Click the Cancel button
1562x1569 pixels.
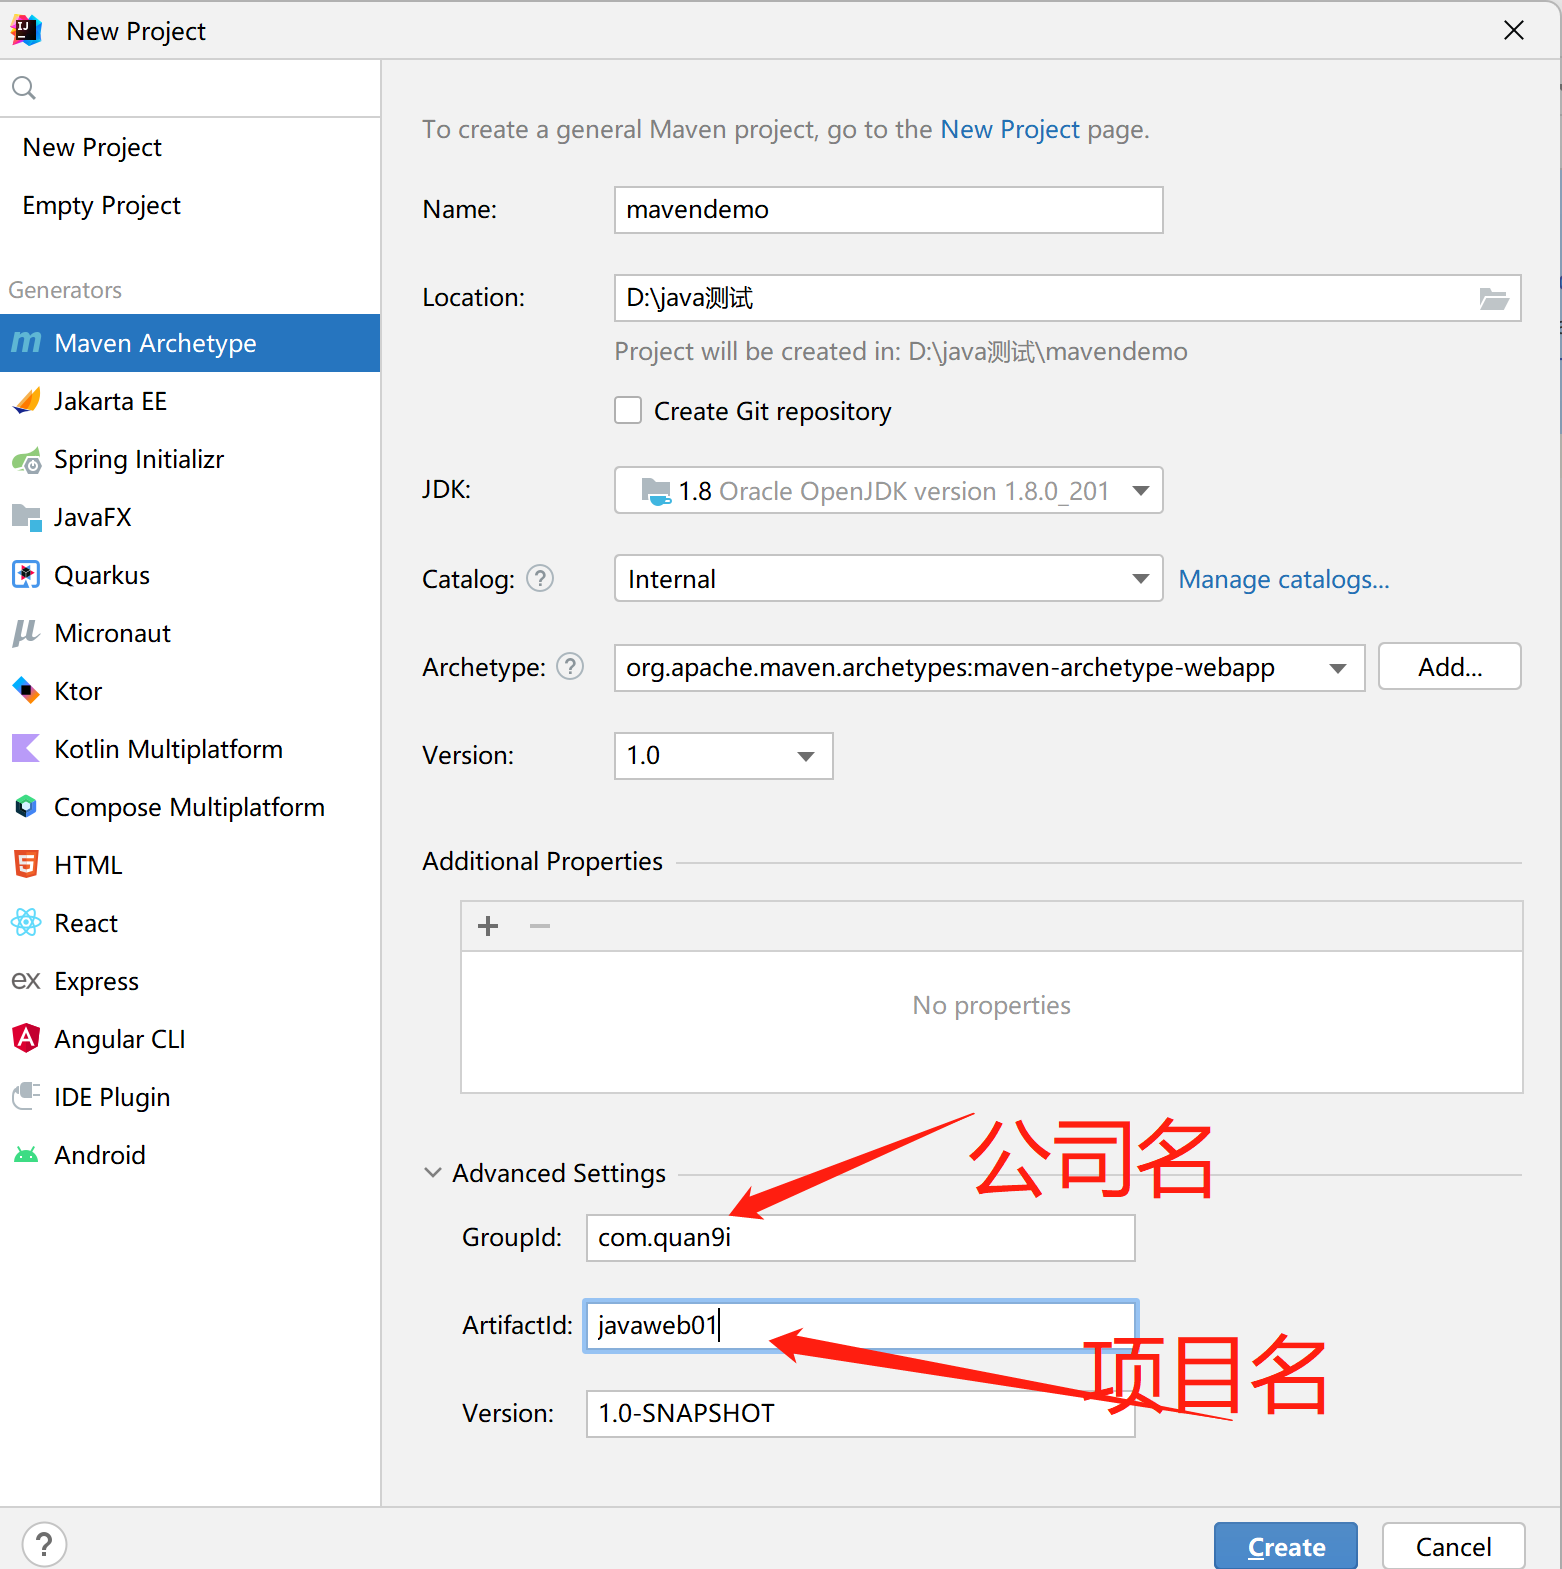point(1454,1546)
